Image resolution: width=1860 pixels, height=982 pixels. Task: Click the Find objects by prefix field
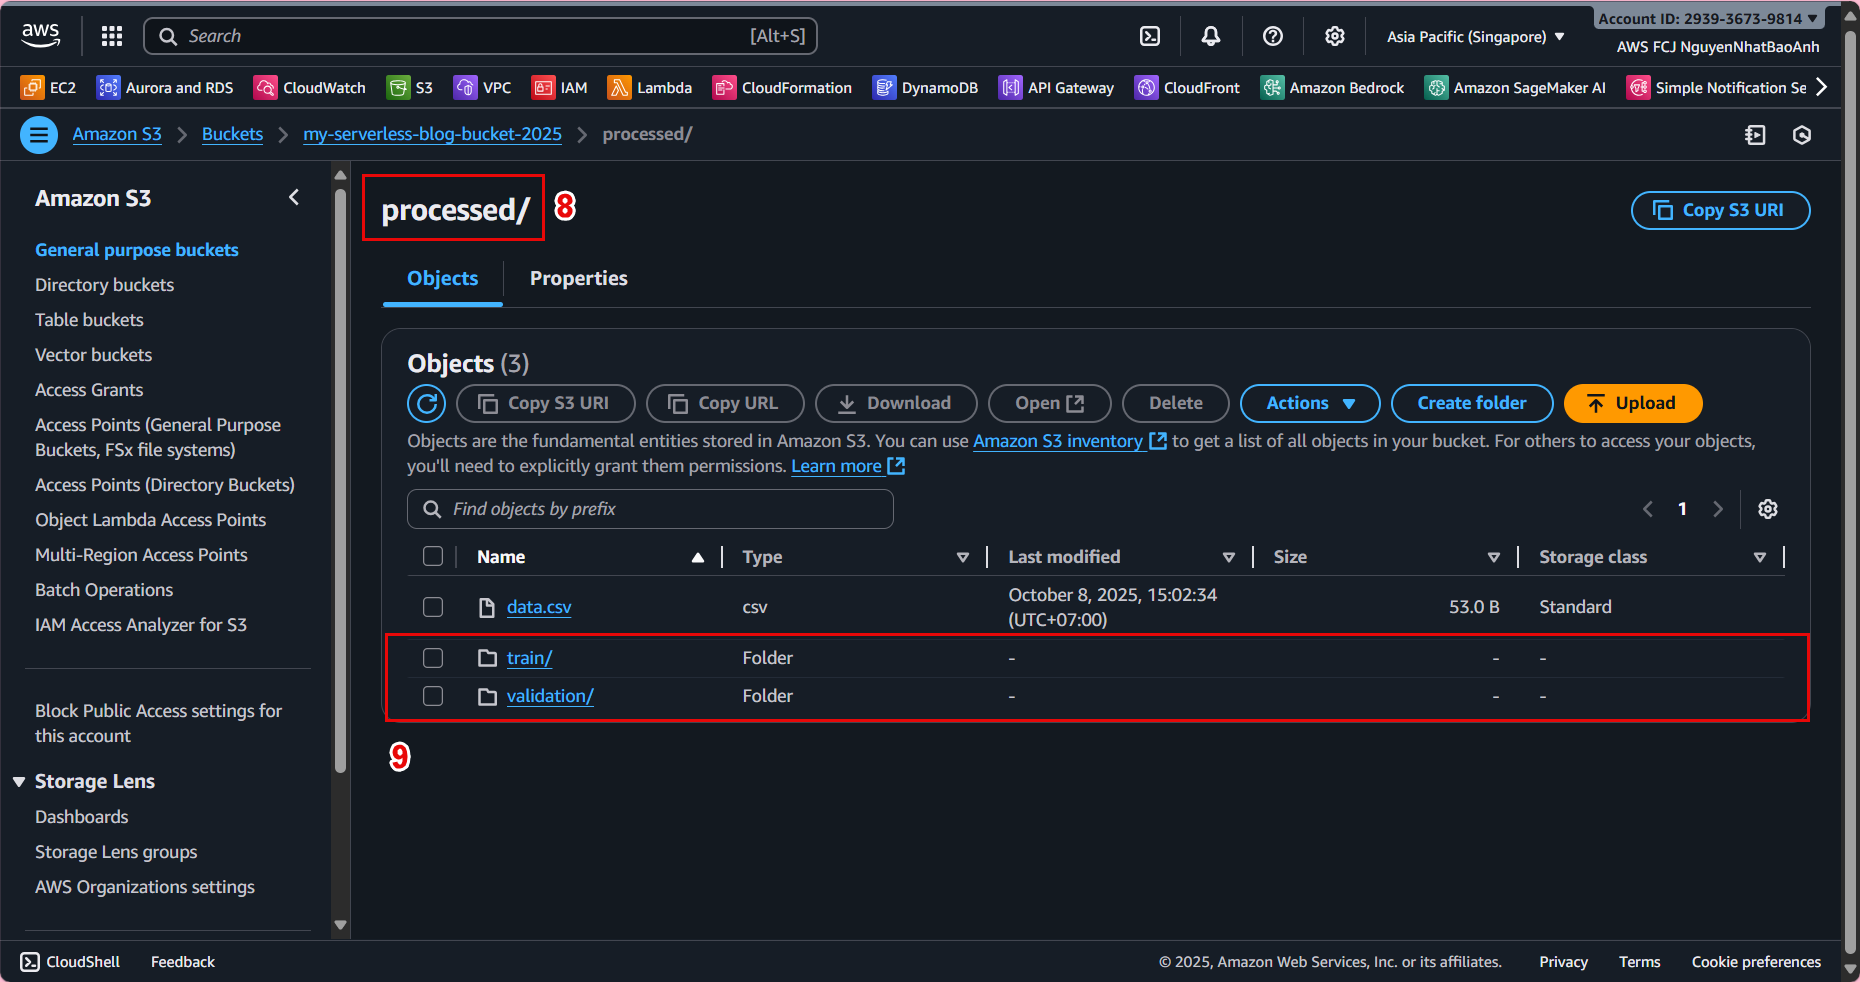[x=650, y=509]
